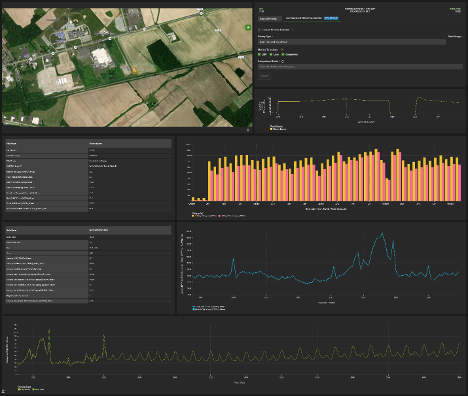Click the green square marker on the map
The height and width of the screenshot is (396, 468).
(x=248, y=27)
